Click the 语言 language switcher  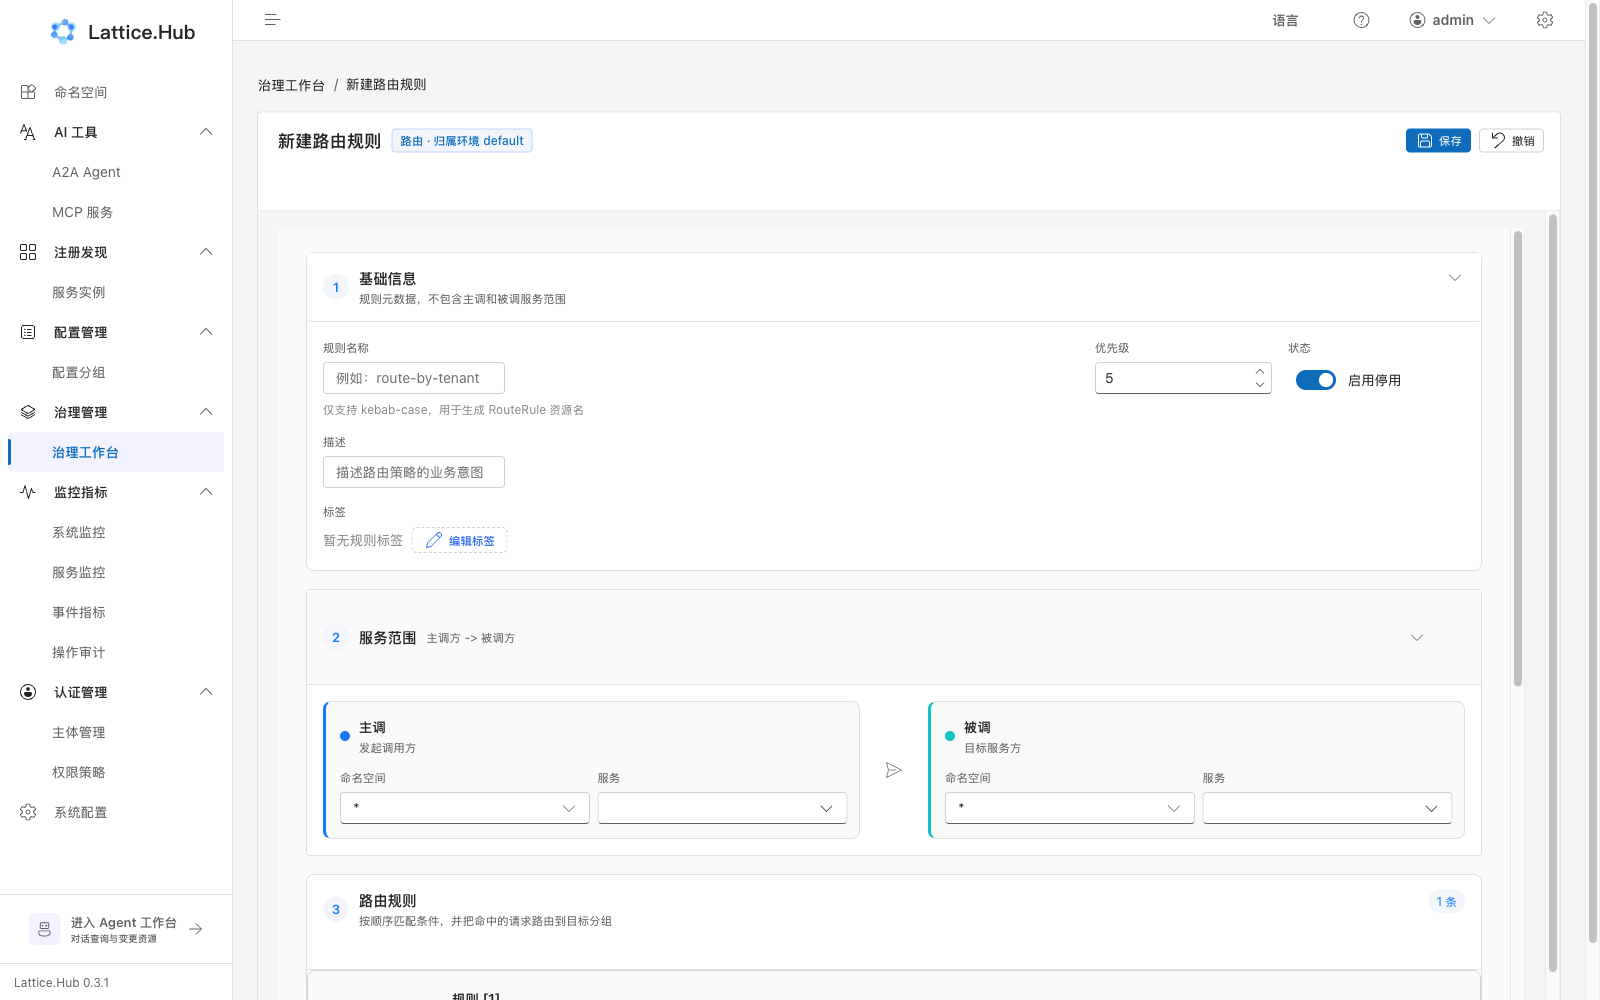pyautogui.click(x=1285, y=20)
